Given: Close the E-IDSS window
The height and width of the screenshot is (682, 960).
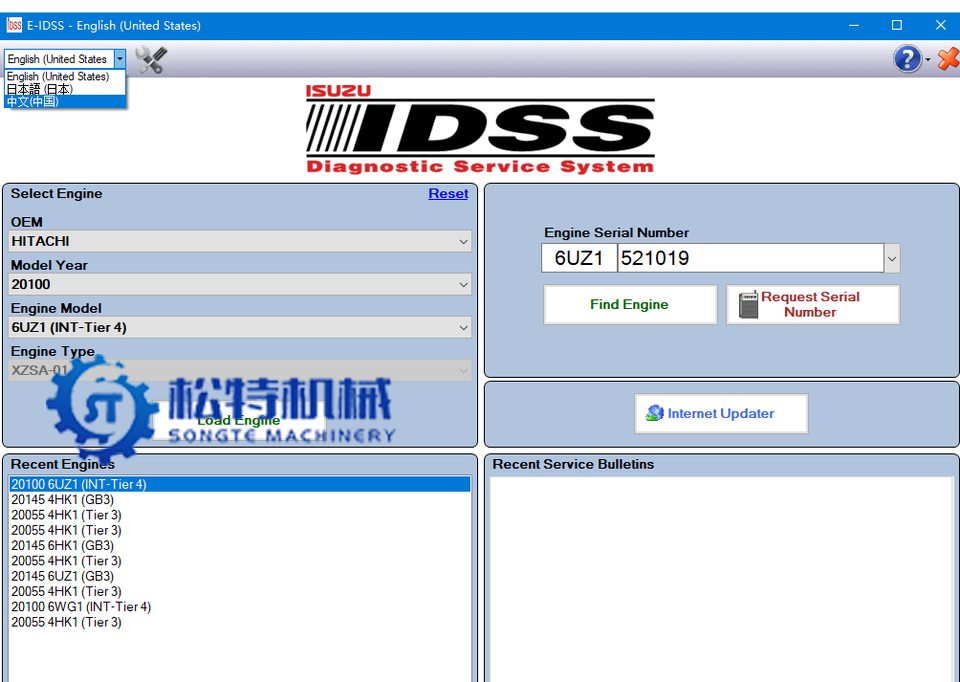Looking at the screenshot, I should point(940,25).
